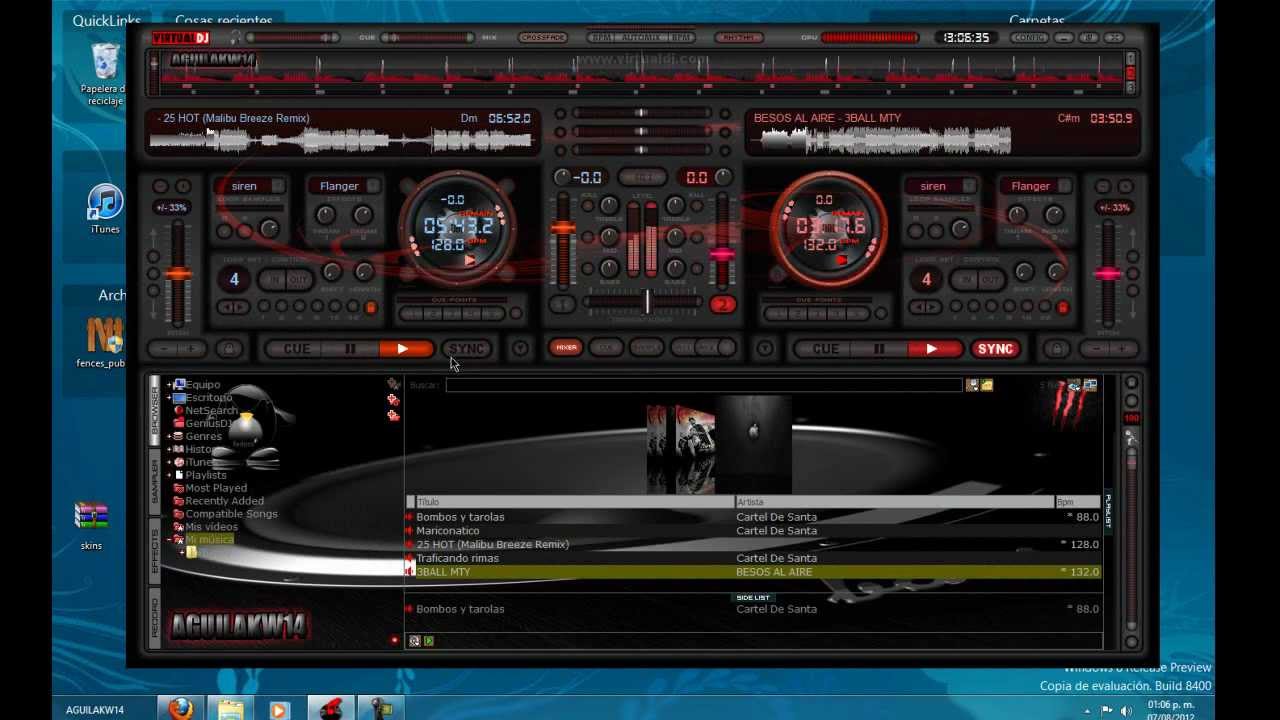Open Firefox from the taskbar
1280x720 pixels.
[x=181, y=709]
